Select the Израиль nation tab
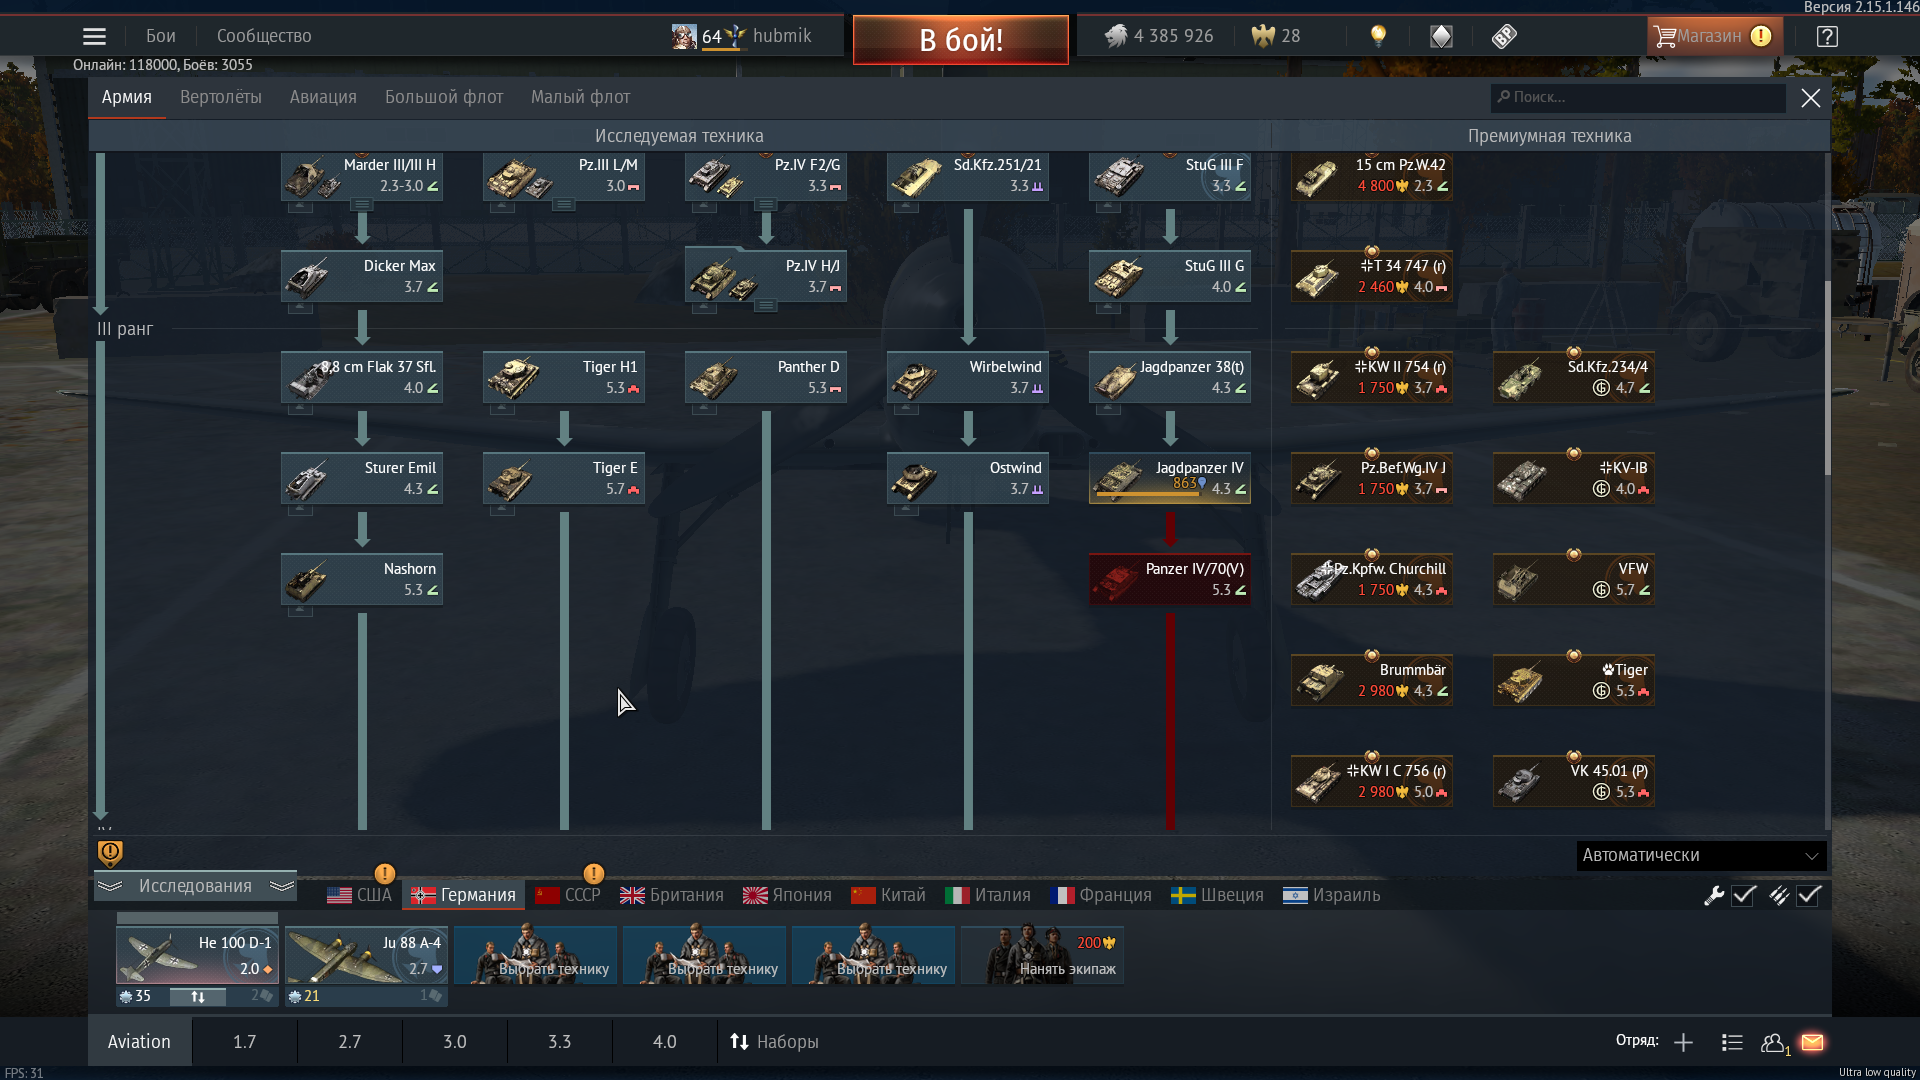 point(1331,895)
